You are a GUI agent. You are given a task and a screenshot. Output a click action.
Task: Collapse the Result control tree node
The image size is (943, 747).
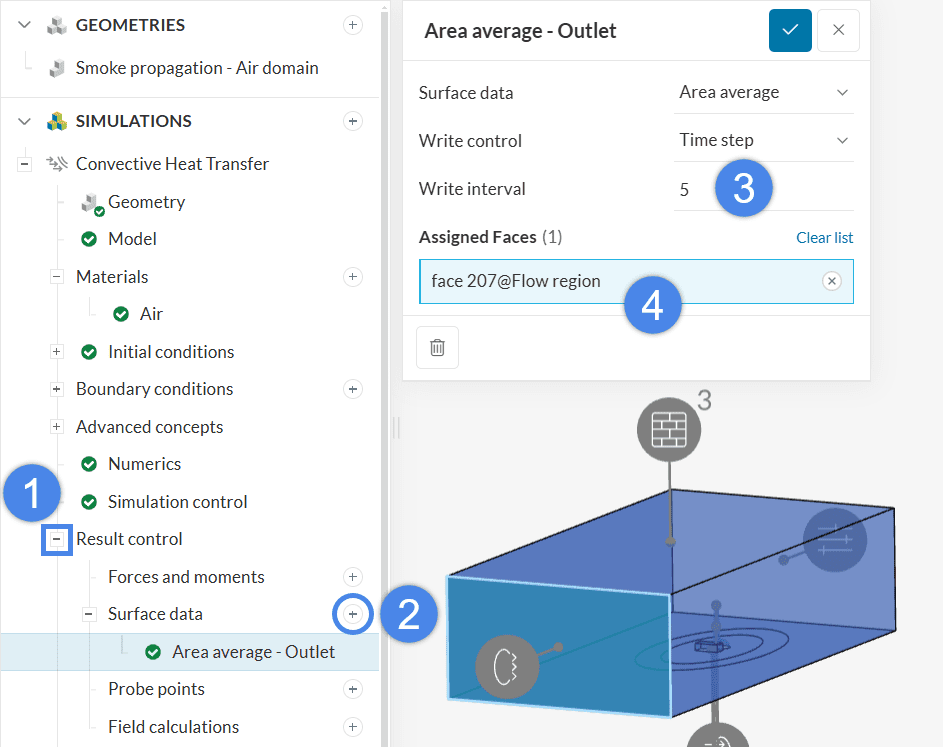57,539
